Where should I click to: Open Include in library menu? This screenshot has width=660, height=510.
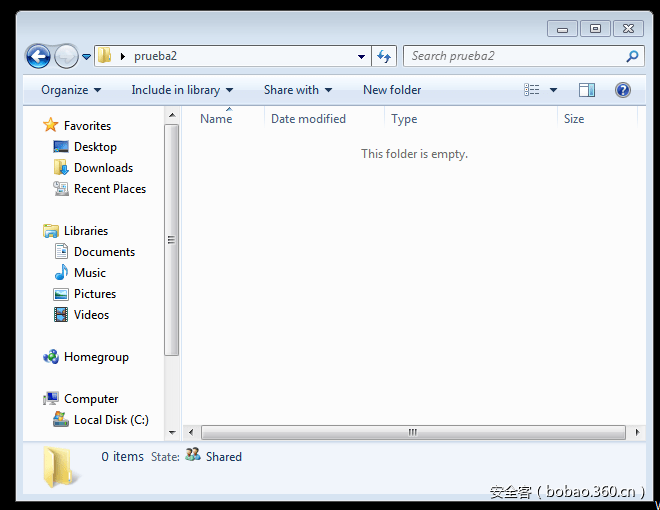click(182, 90)
